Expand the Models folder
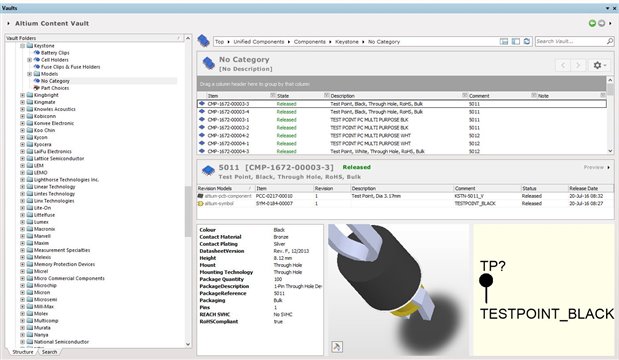The image size is (619, 360). [x=30, y=74]
